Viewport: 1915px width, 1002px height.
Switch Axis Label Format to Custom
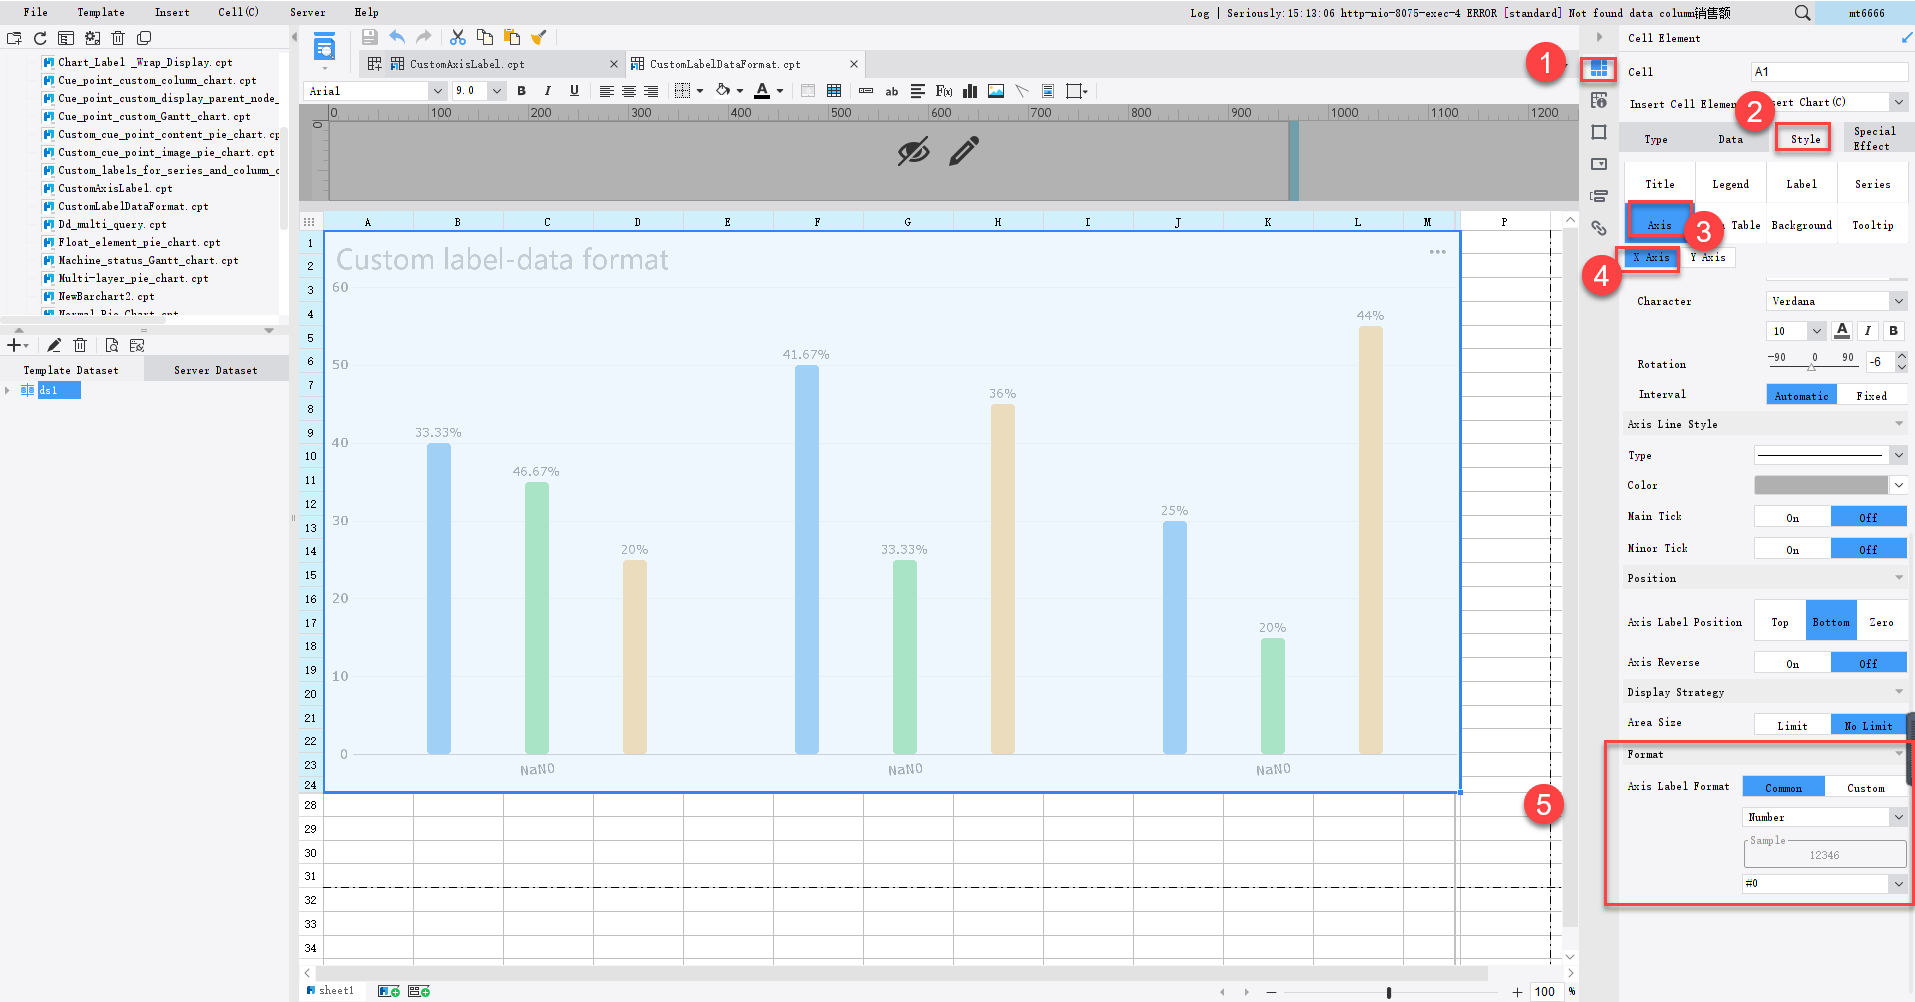1866,787
